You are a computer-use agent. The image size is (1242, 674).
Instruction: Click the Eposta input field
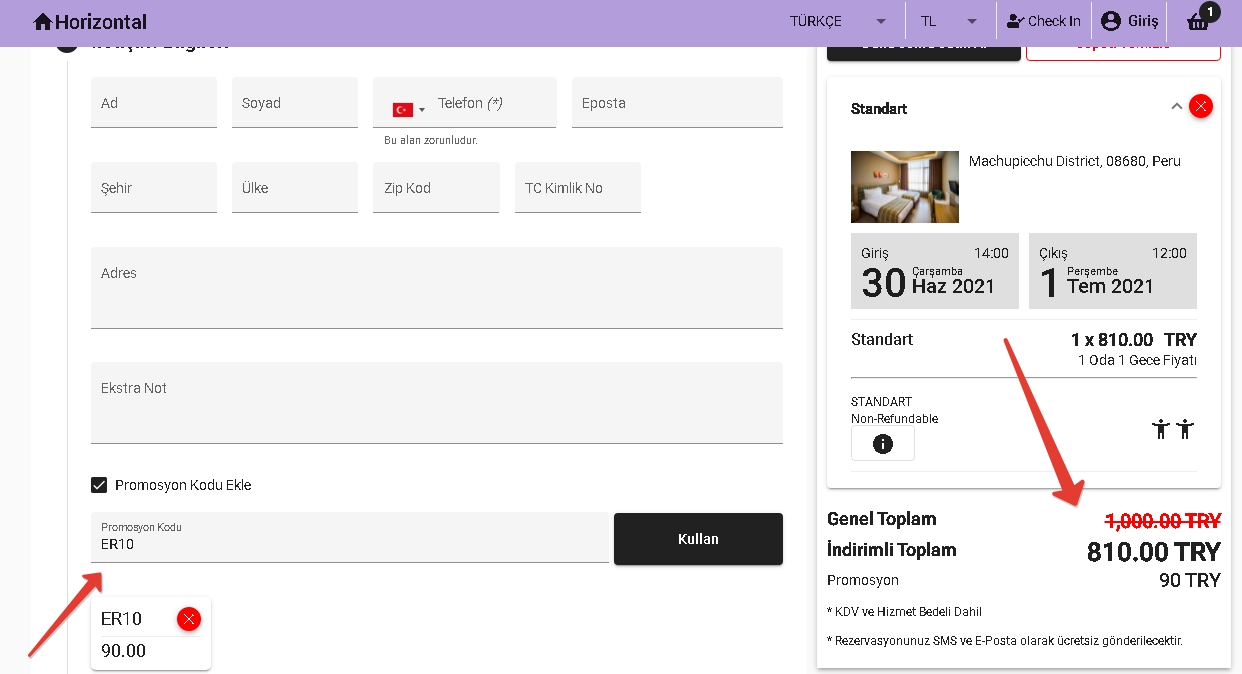pyautogui.click(x=676, y=103)
